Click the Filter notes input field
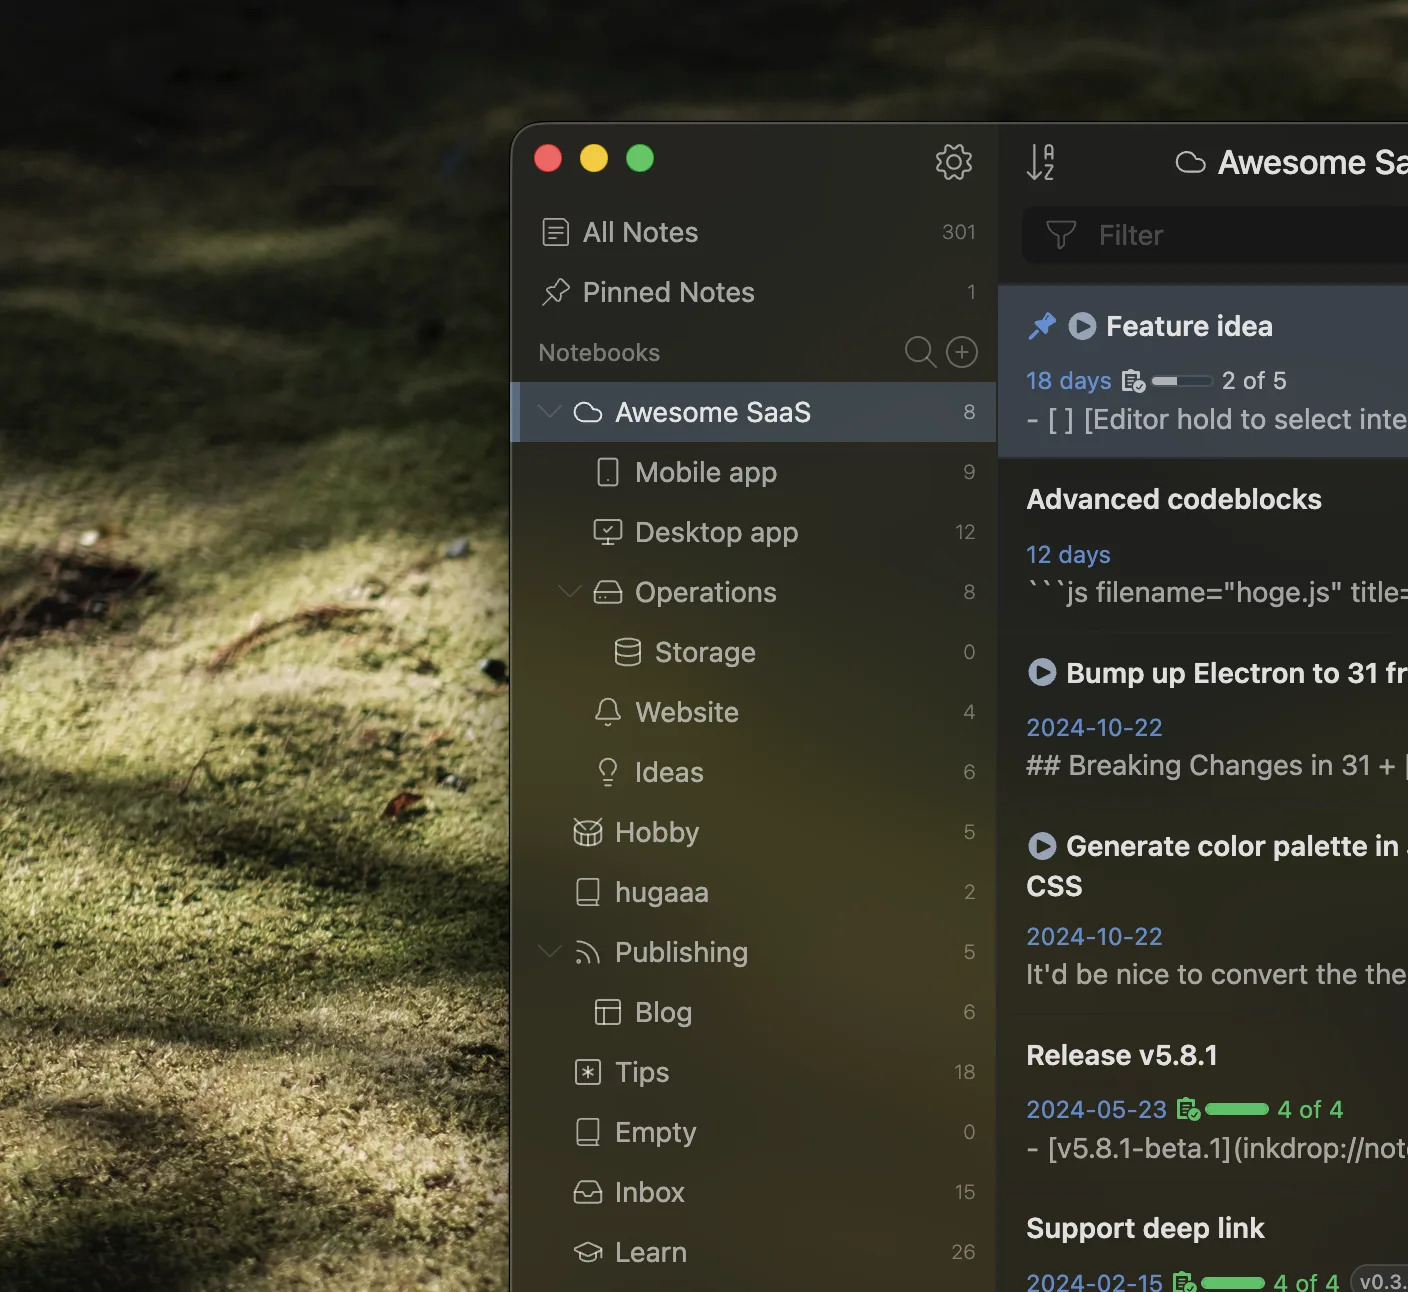The image size is (1408, 1292). coord(1215,235)
